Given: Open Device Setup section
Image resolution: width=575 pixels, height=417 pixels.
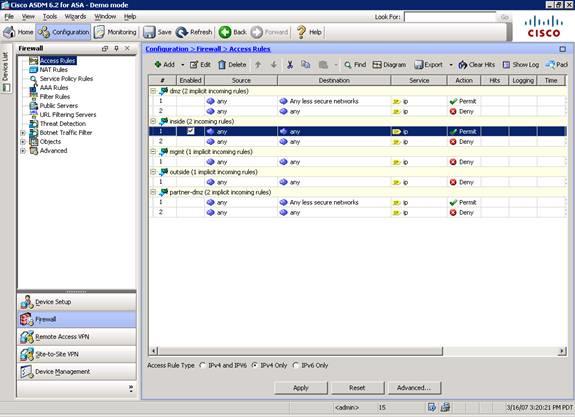Looking at the screenshot, I should 77,302.
